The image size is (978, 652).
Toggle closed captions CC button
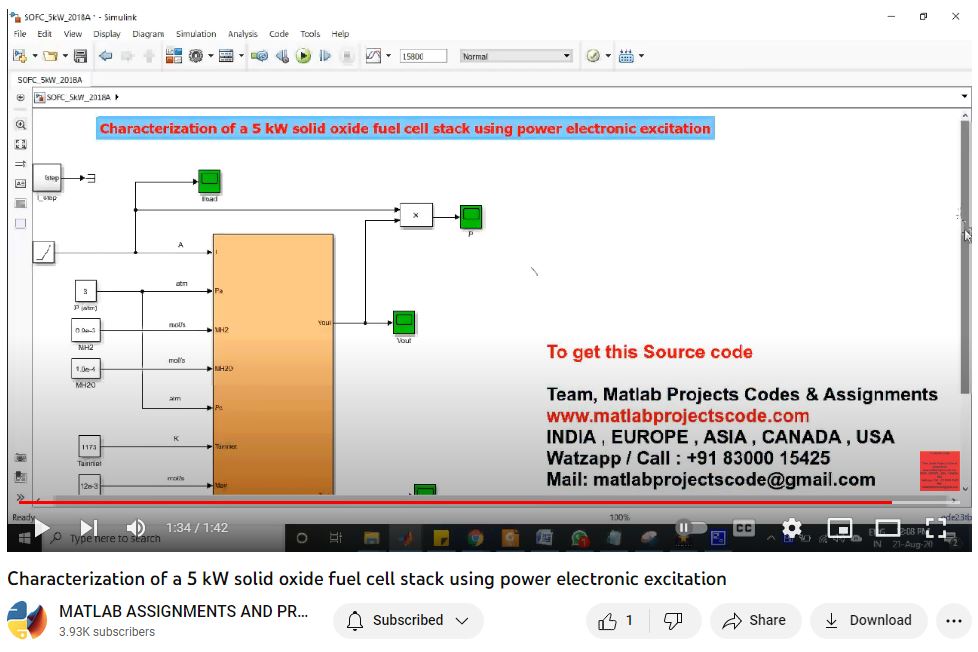click(x=743, y=528)
